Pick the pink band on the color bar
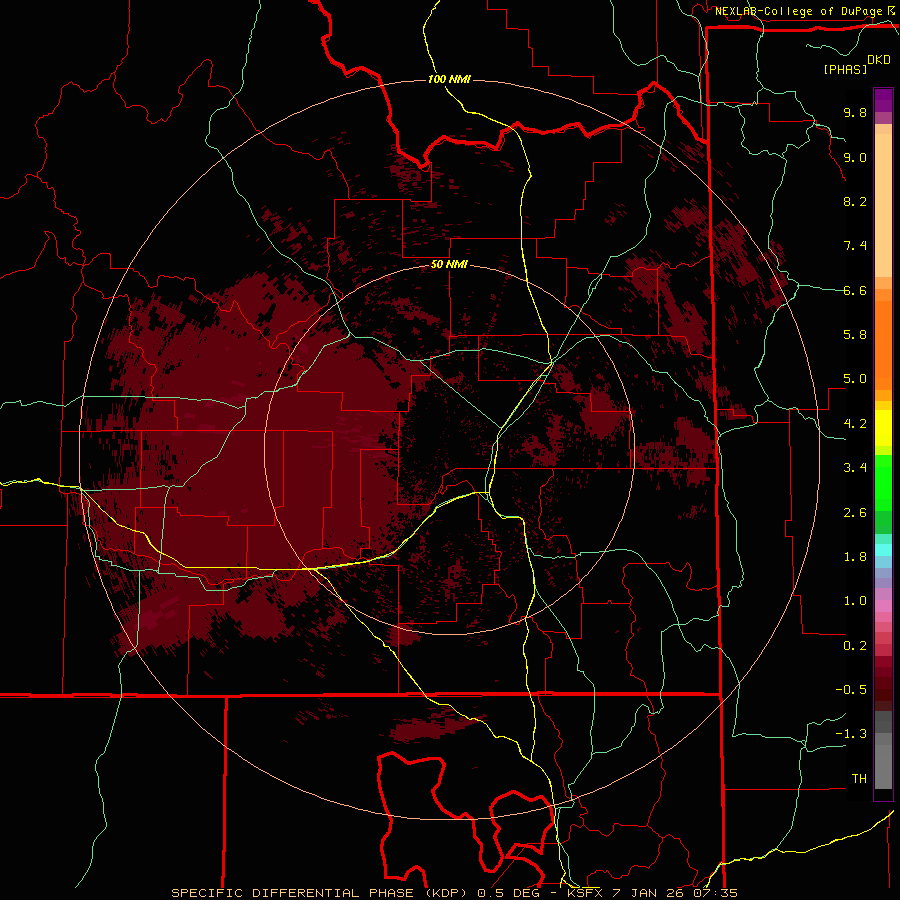The image size is (900, 900). click(883, 606)
